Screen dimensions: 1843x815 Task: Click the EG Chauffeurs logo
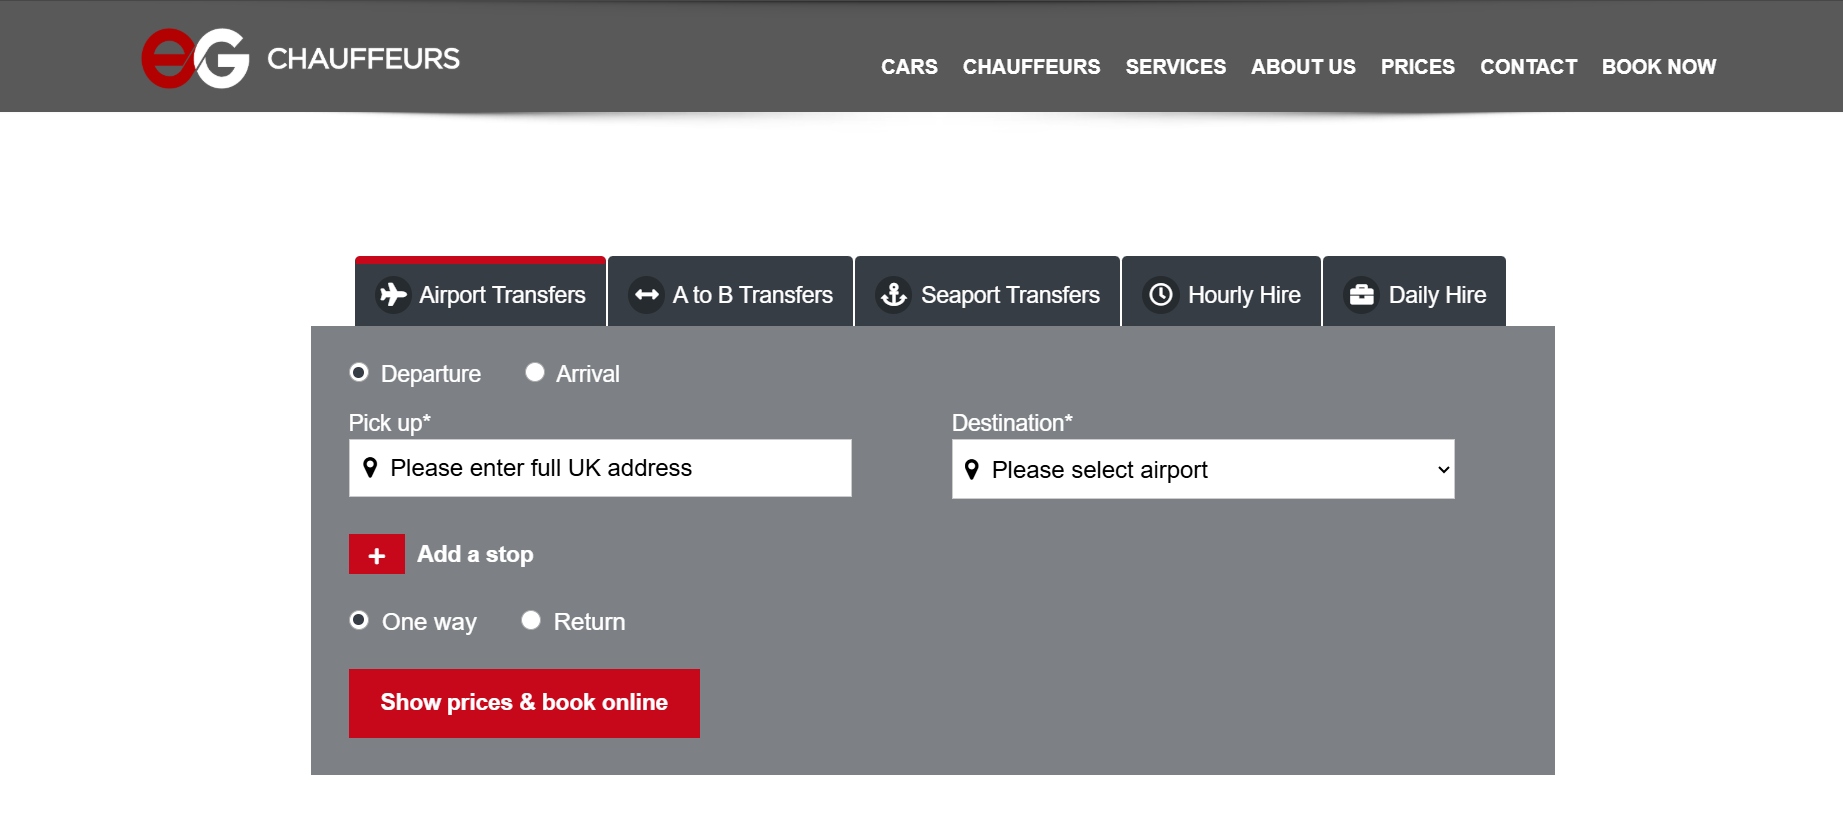point(300,58)
